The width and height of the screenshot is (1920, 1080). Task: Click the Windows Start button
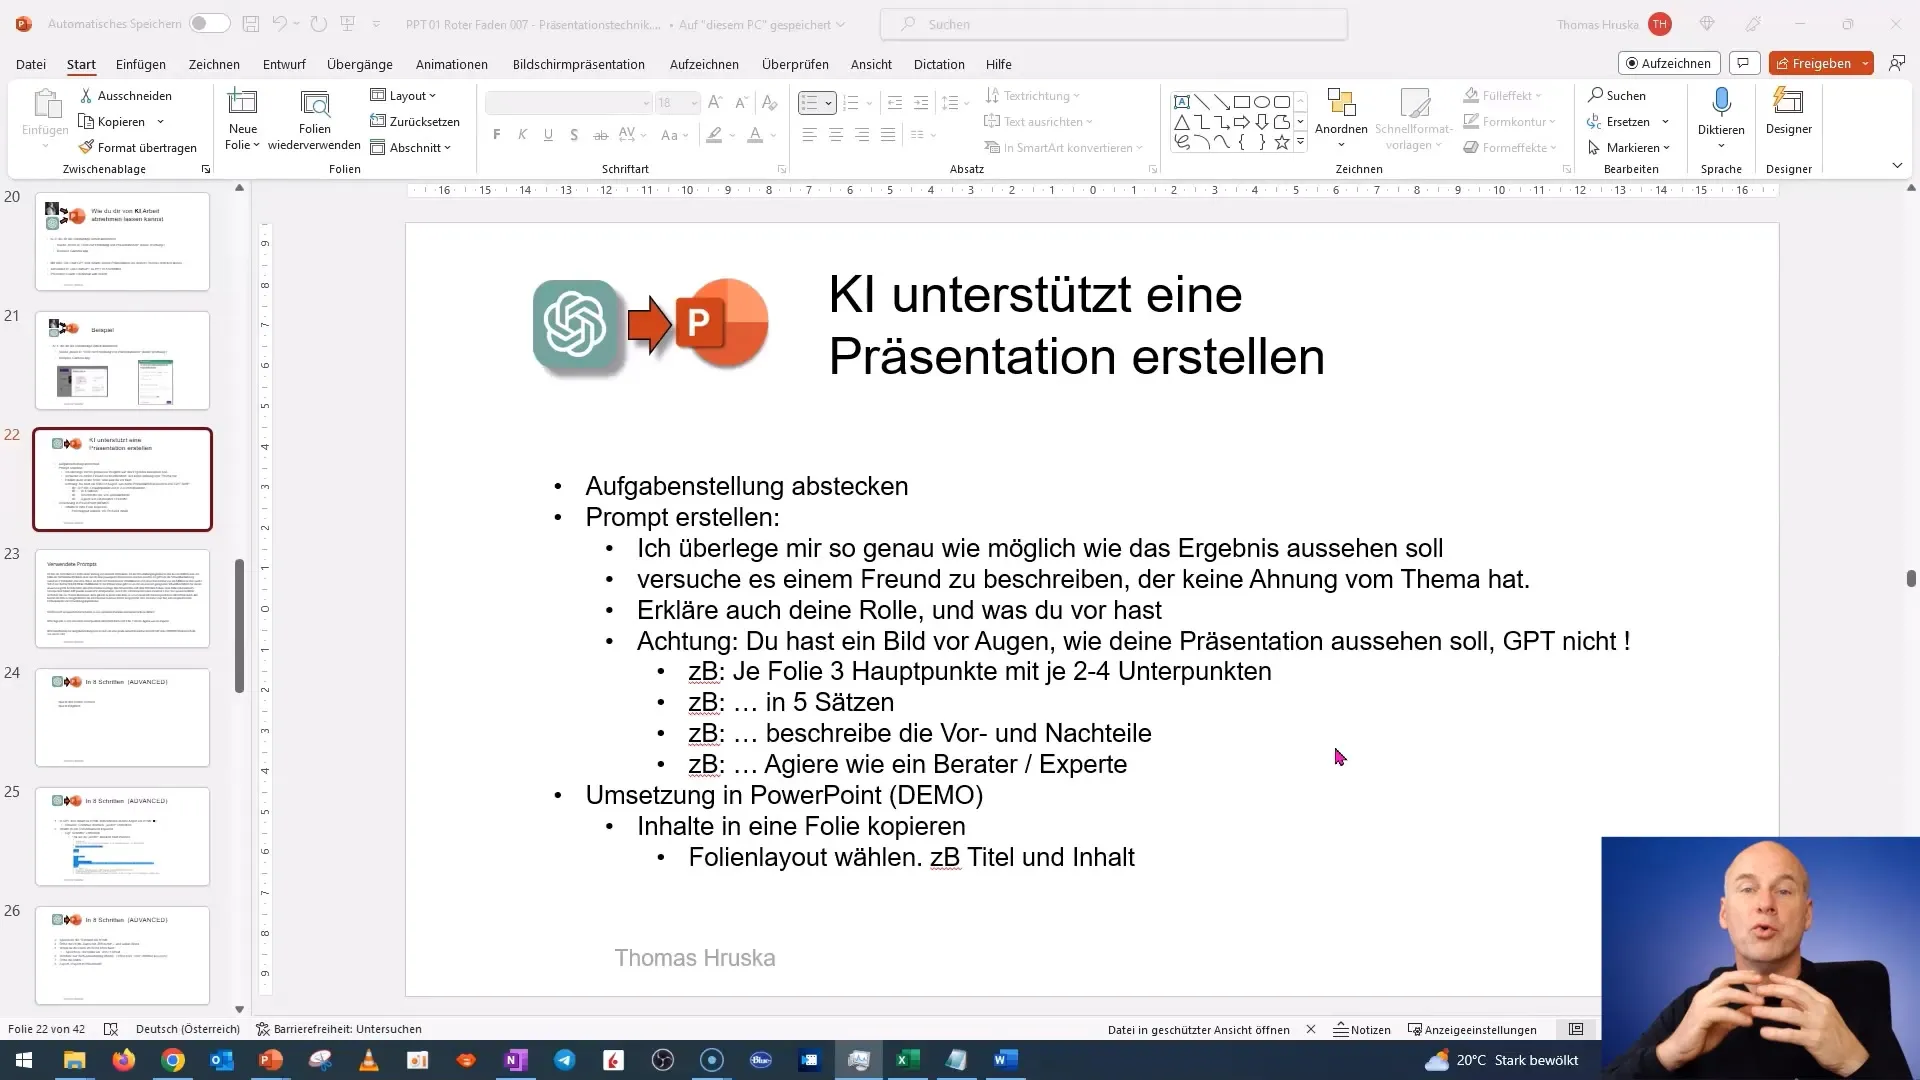pyautogui.click(x=24, y=1060)
